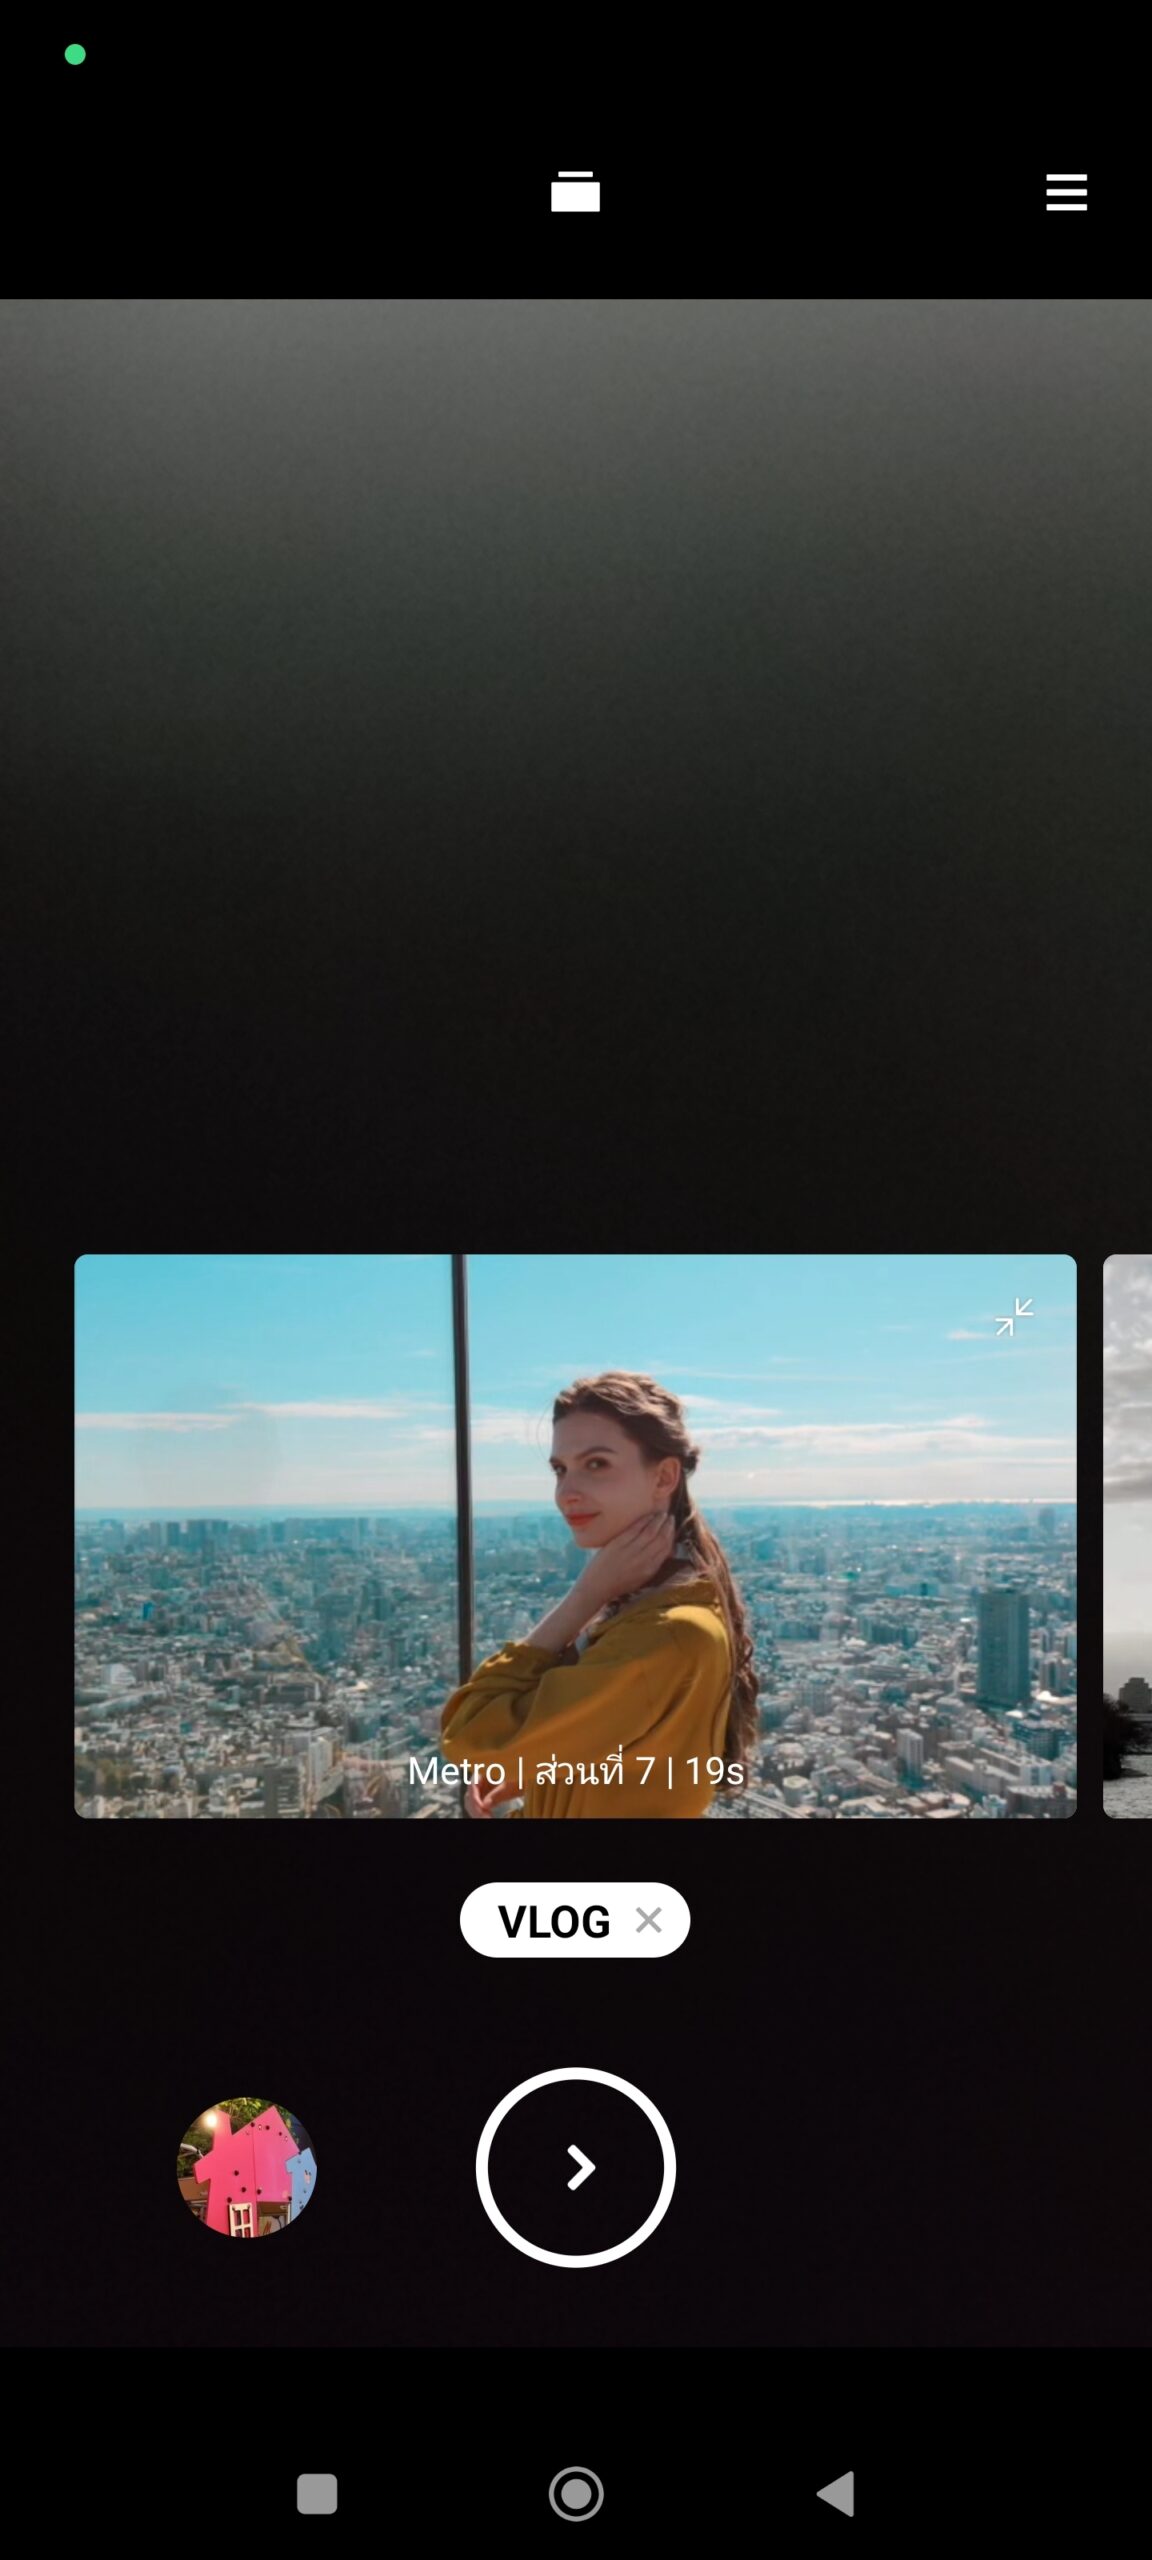
Task: Open the hamburger settings menu
Action: pyautogui.click(x=1066, y=192)
